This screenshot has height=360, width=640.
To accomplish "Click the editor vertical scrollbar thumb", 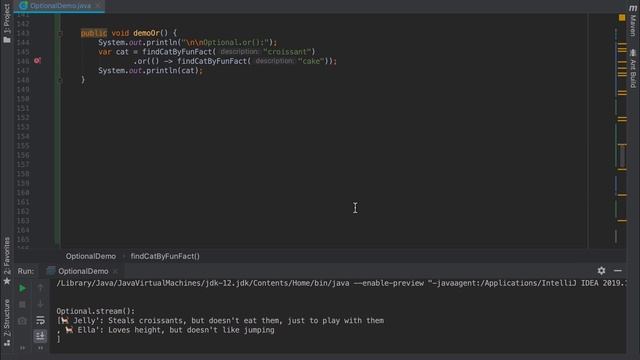I will [x=622, y=157].
